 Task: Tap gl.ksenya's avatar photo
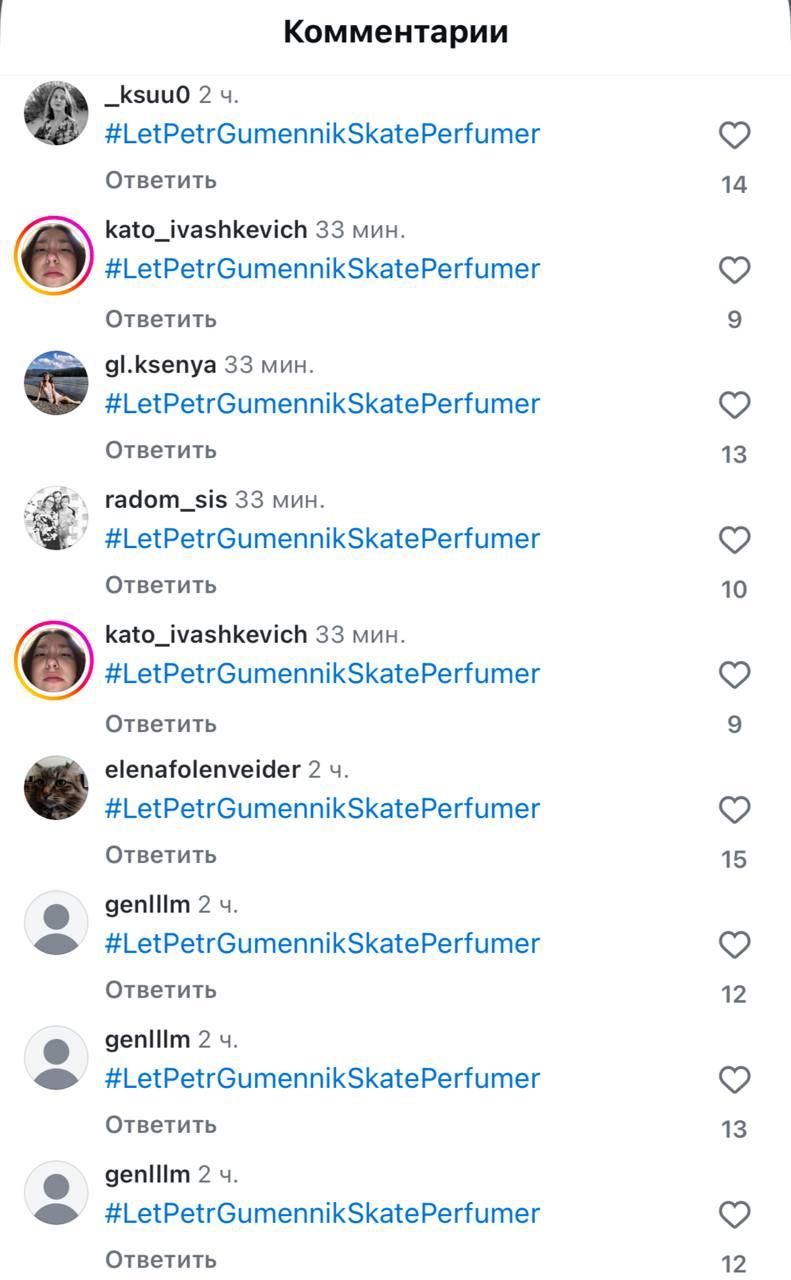[x=56, y=383]
